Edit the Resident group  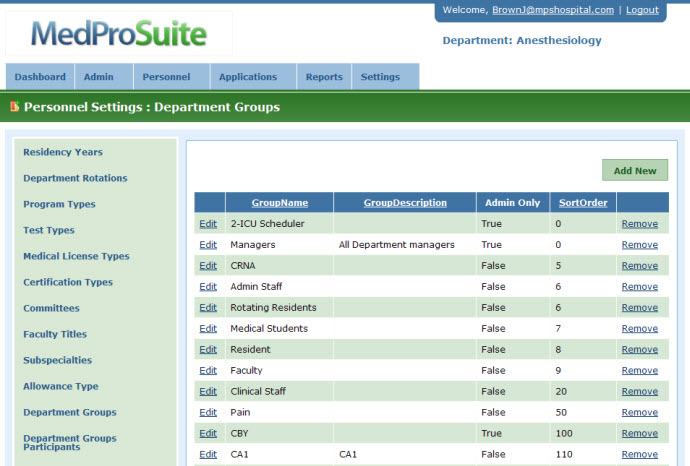[x=208, y=349]
